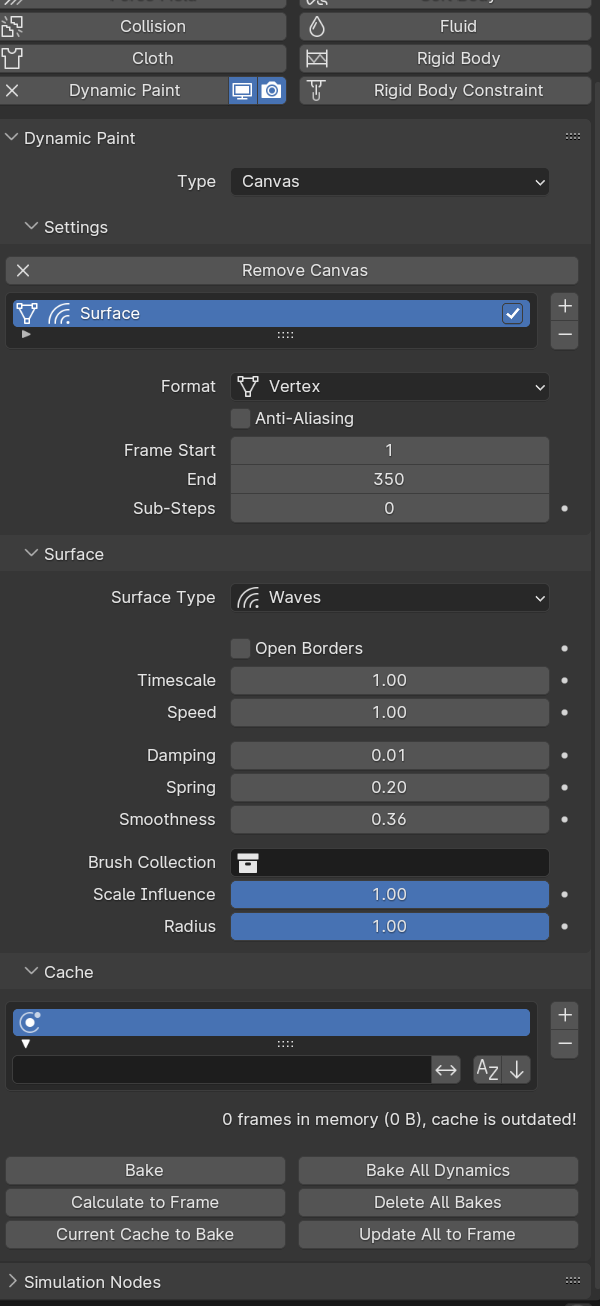Adjust the Scale Influence slider
The image size is (600, 1306).
coord(389,894)
